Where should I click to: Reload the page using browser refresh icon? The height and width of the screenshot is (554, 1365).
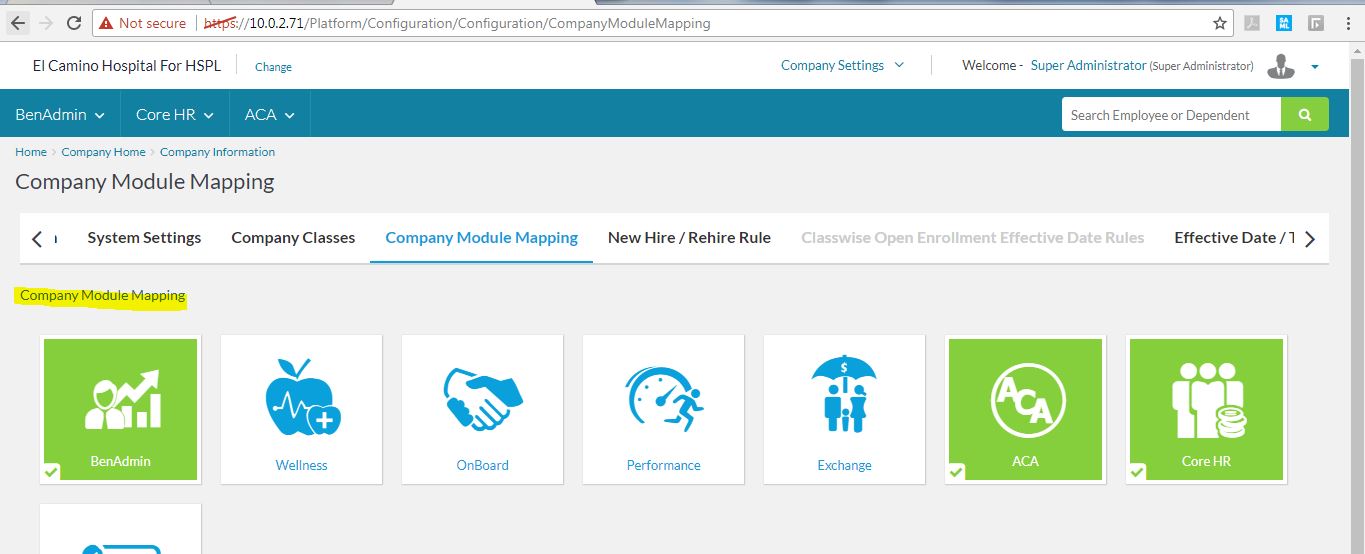click(x=74, y=23)
